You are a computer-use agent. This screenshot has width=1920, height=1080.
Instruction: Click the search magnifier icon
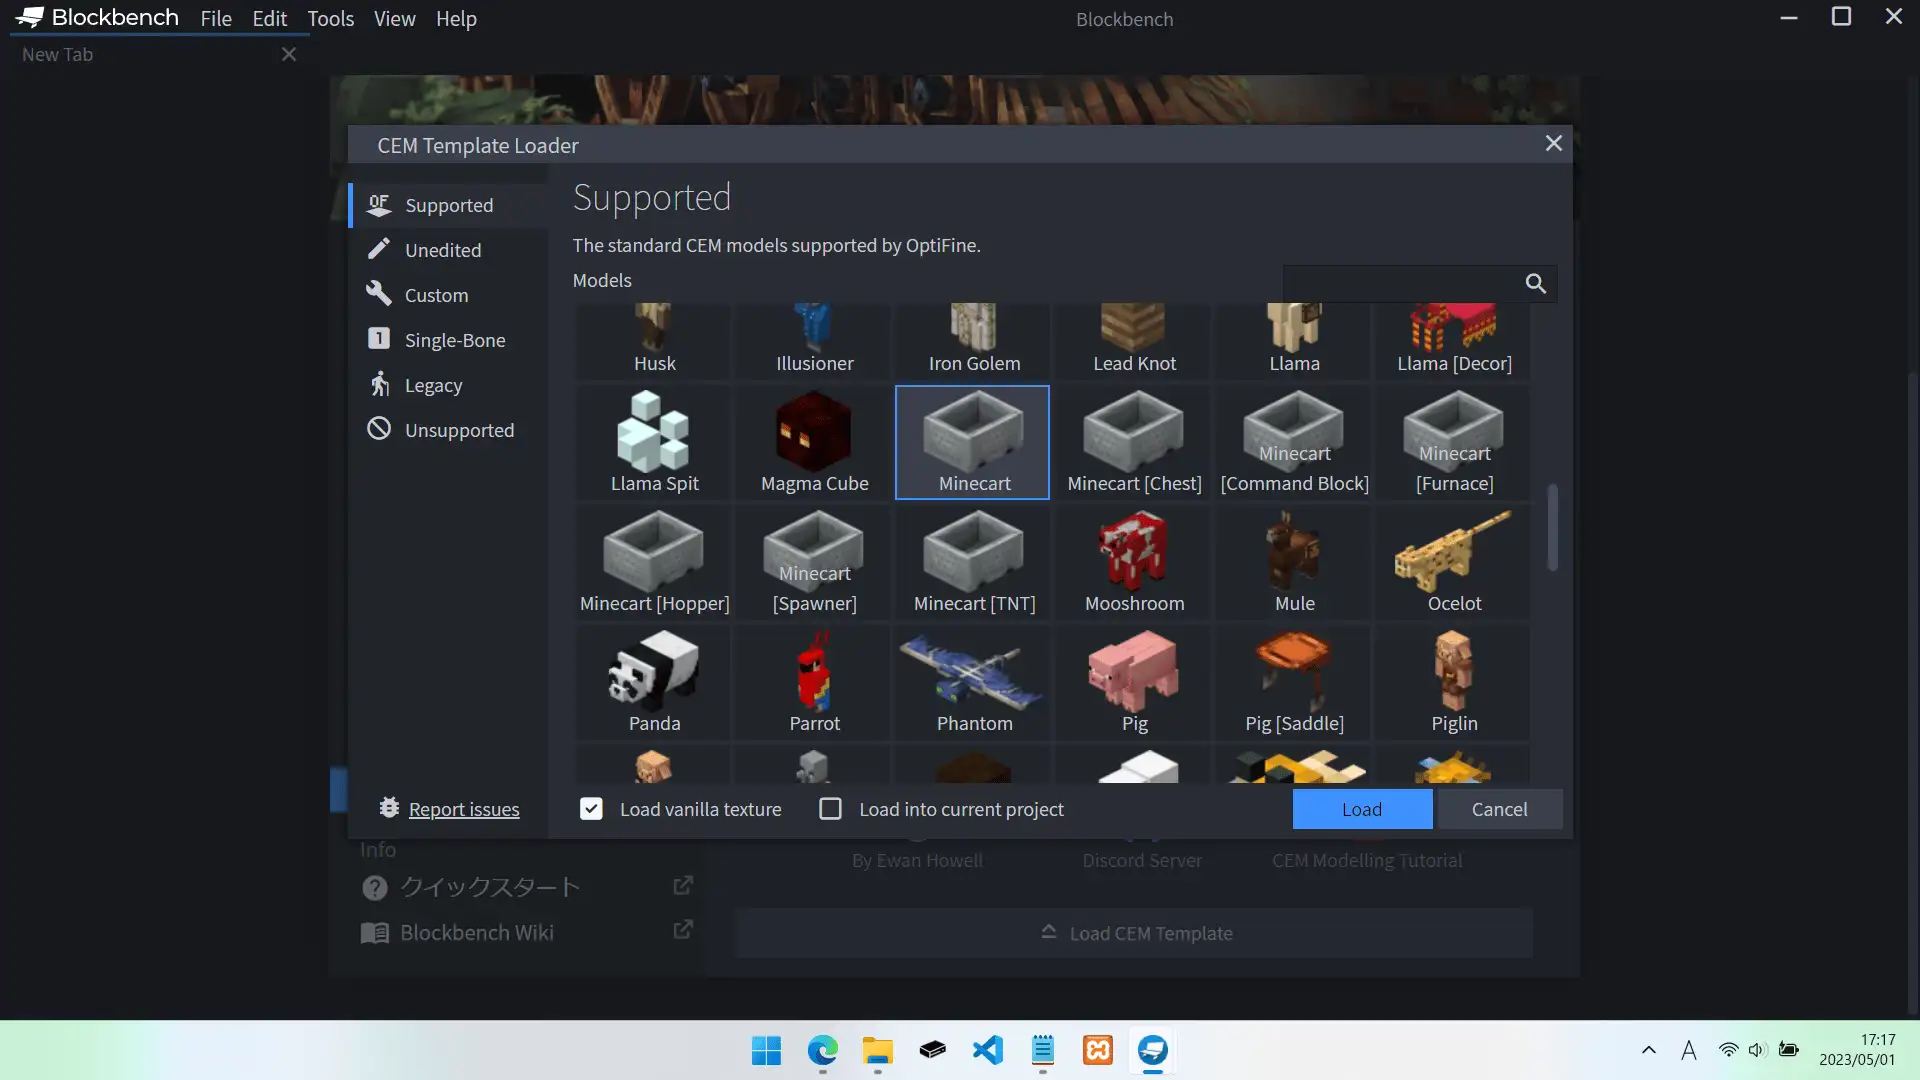tap(1535, 284)
